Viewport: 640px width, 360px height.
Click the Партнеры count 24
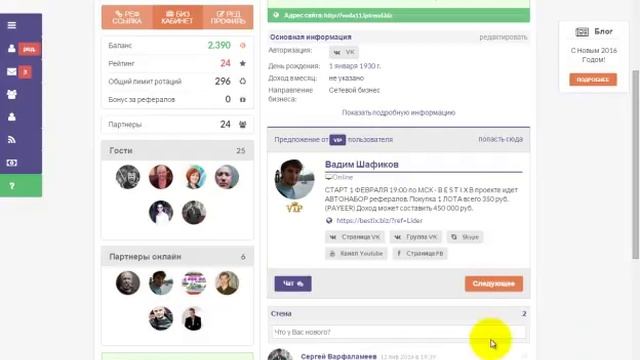click(225, 124)
